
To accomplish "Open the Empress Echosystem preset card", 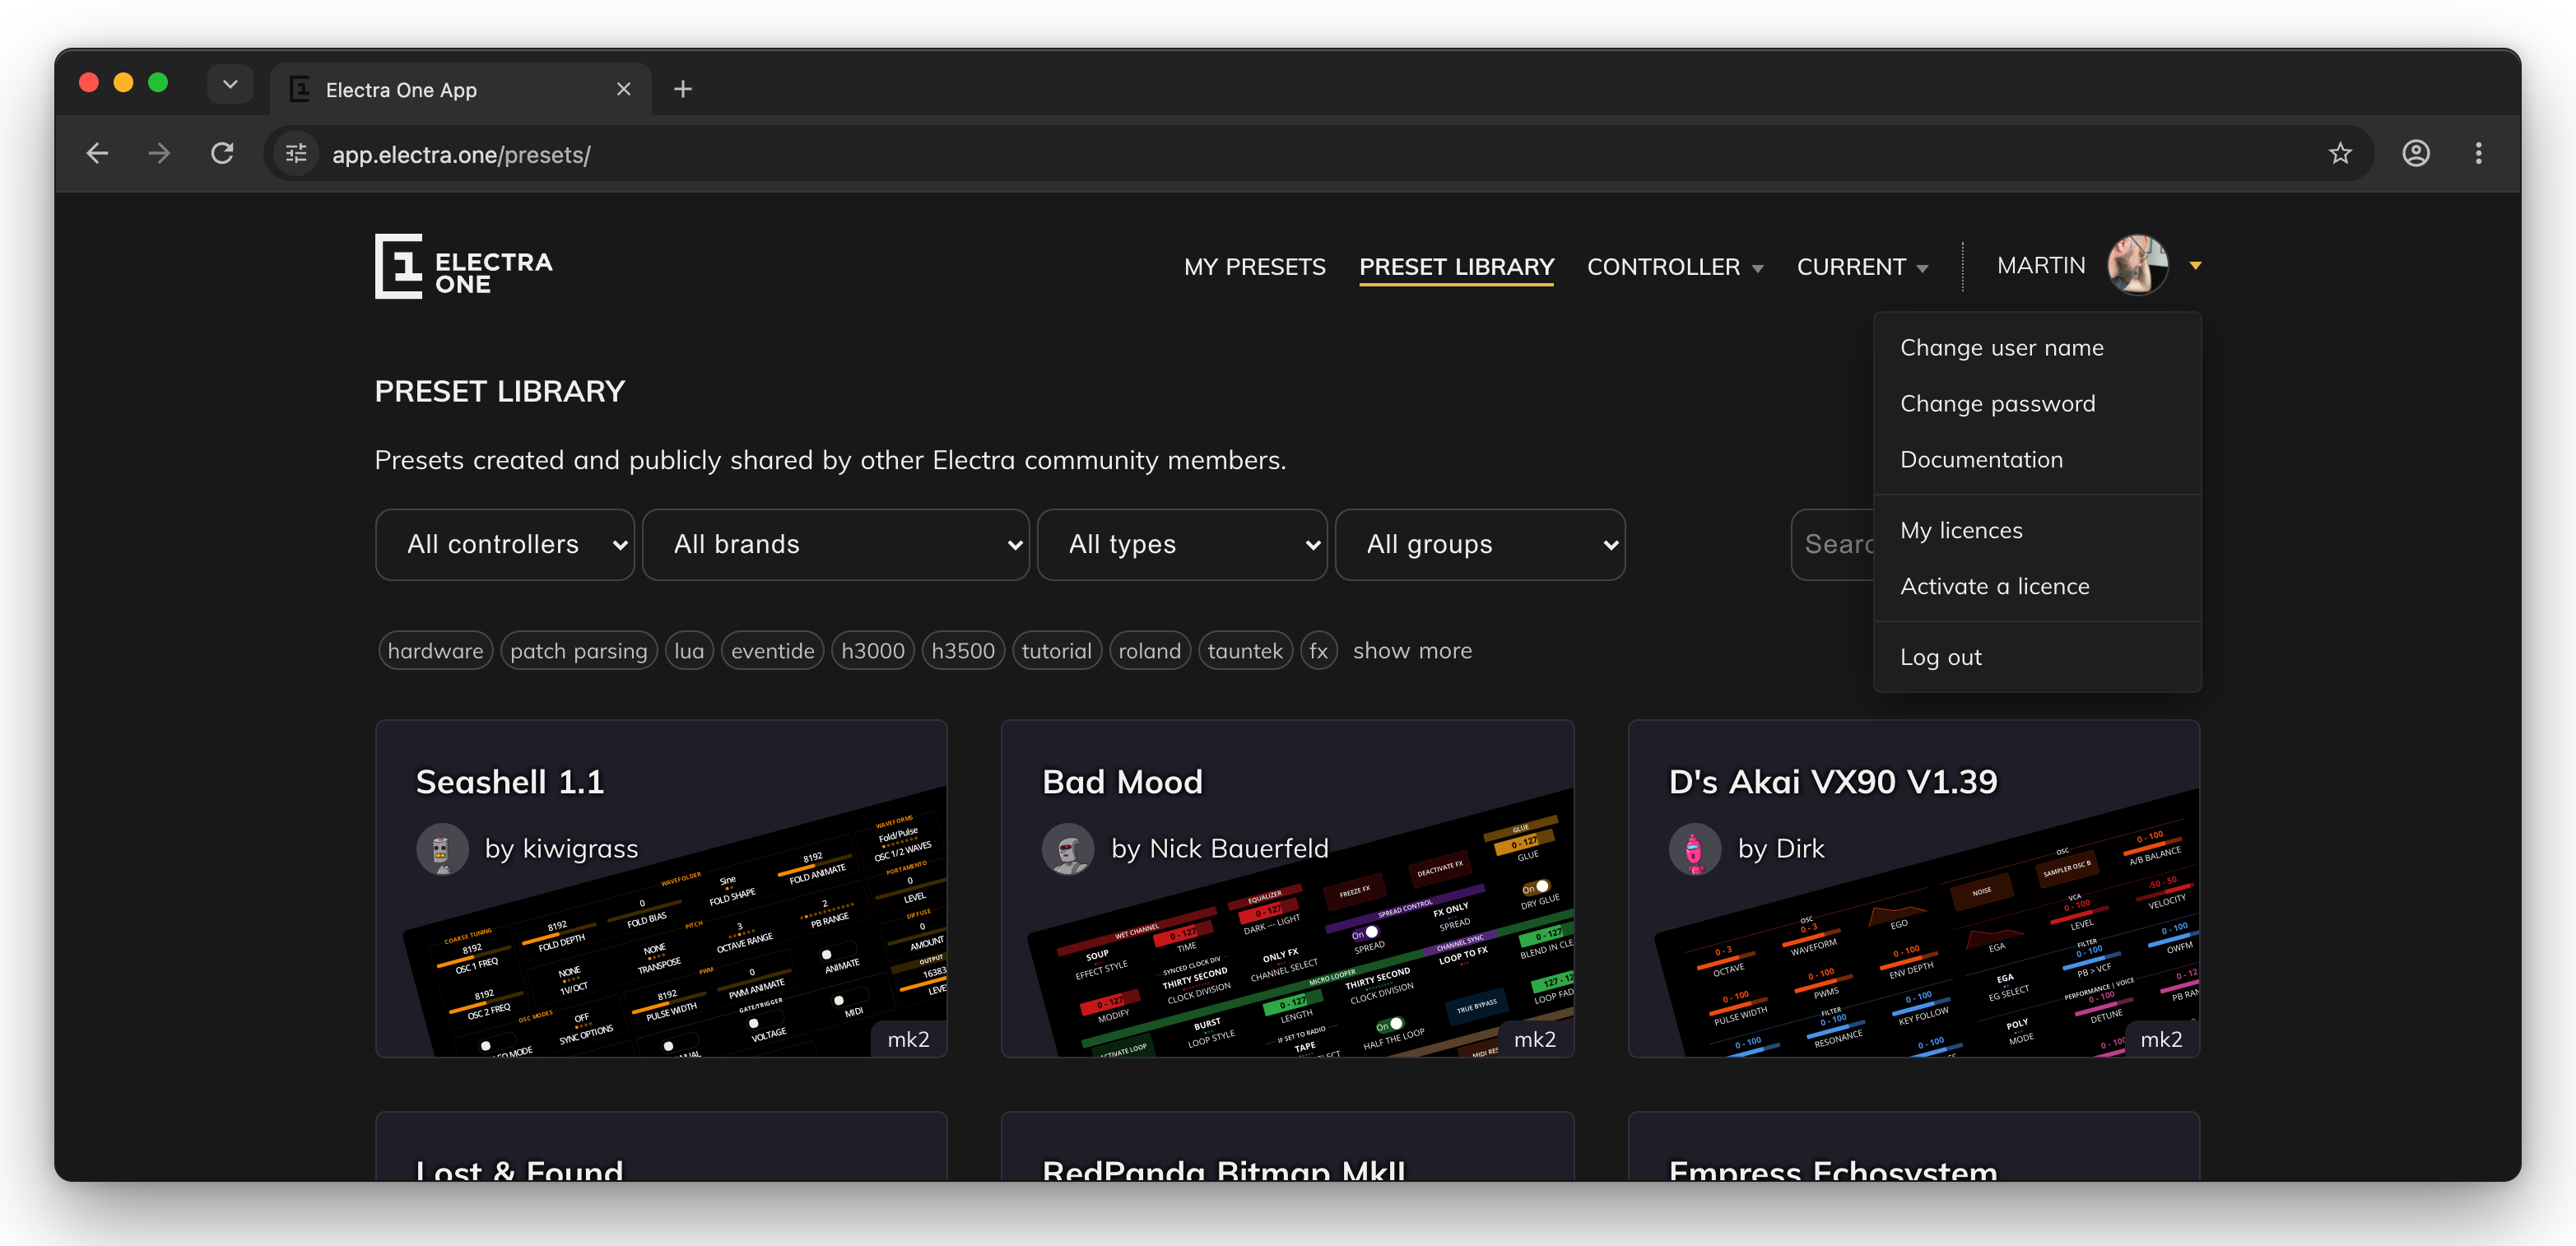I will (1913, 1147).
